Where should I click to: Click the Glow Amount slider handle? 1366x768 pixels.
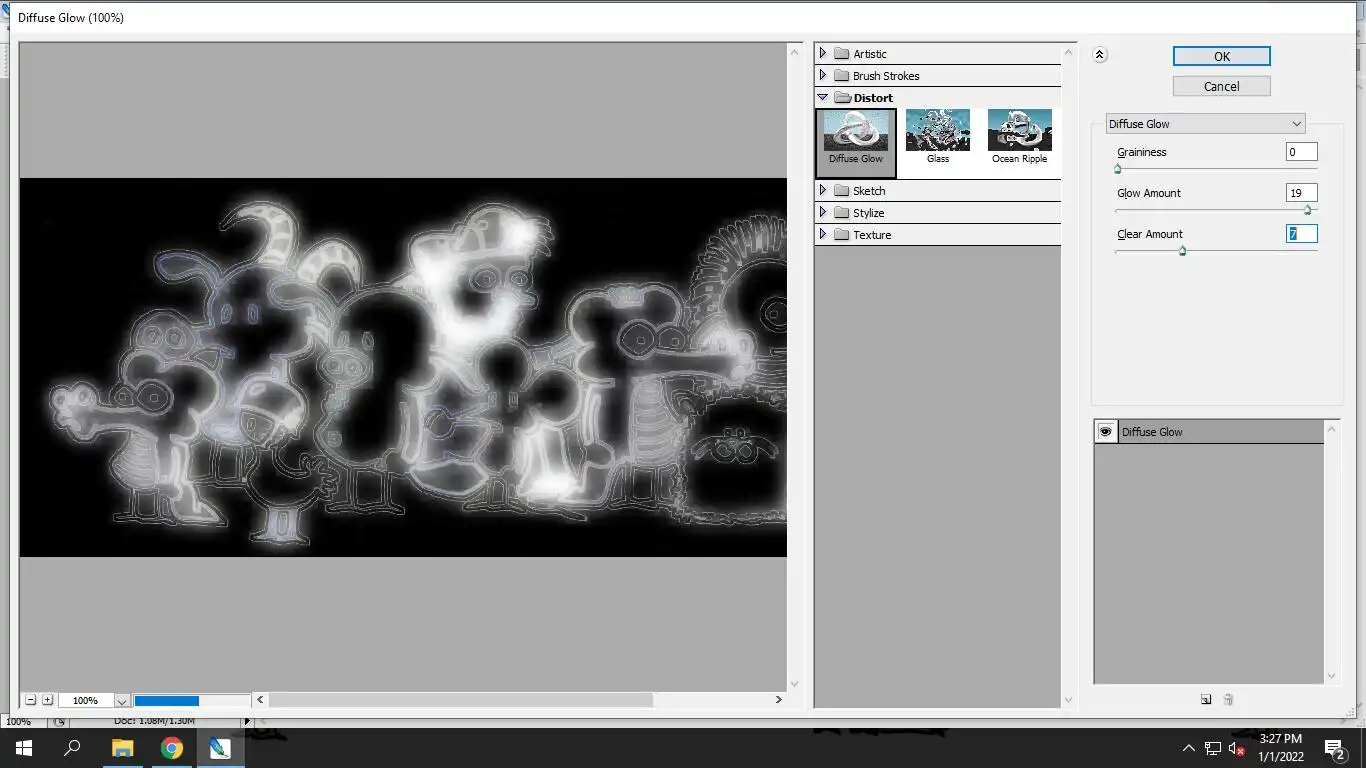tap(1307, 210)
